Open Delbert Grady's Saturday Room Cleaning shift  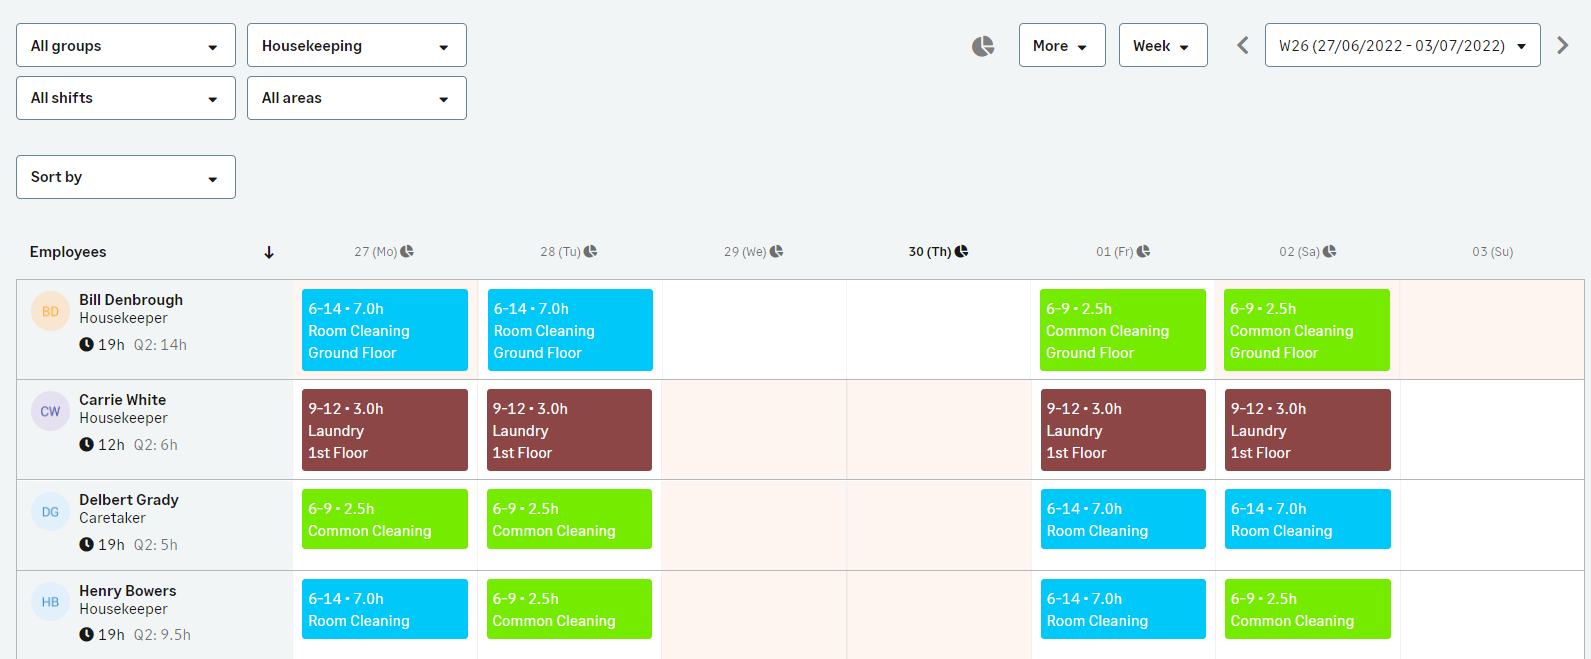(1308, 519)
